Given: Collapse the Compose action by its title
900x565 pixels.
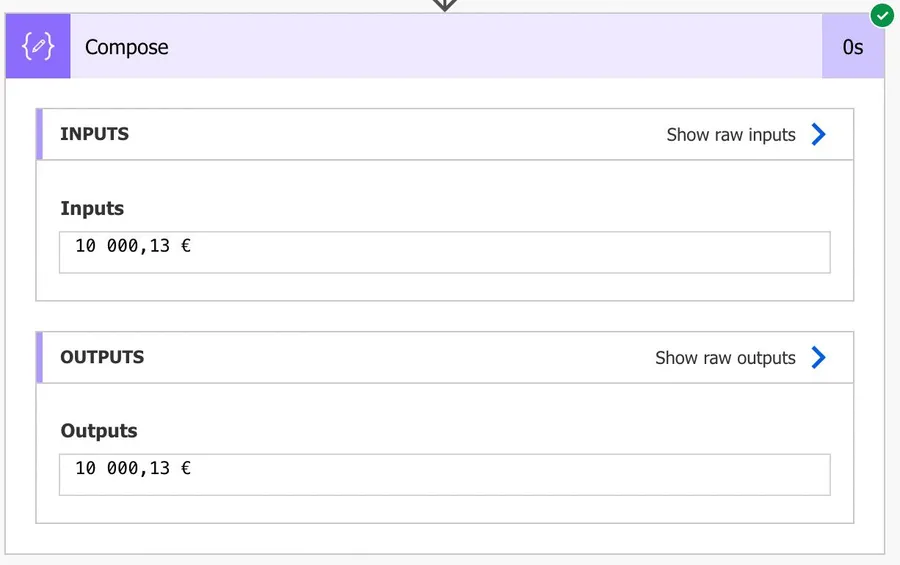Looking at the screenshot, I should (x=127, y=47).
